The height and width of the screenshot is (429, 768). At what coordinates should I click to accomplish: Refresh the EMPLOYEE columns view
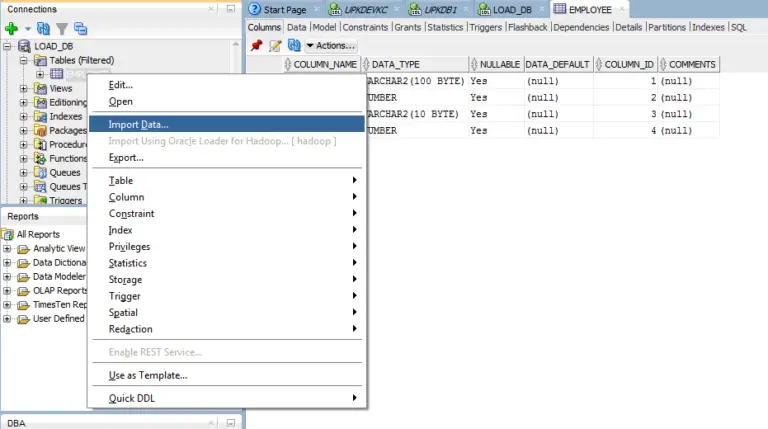coord(294,46)
